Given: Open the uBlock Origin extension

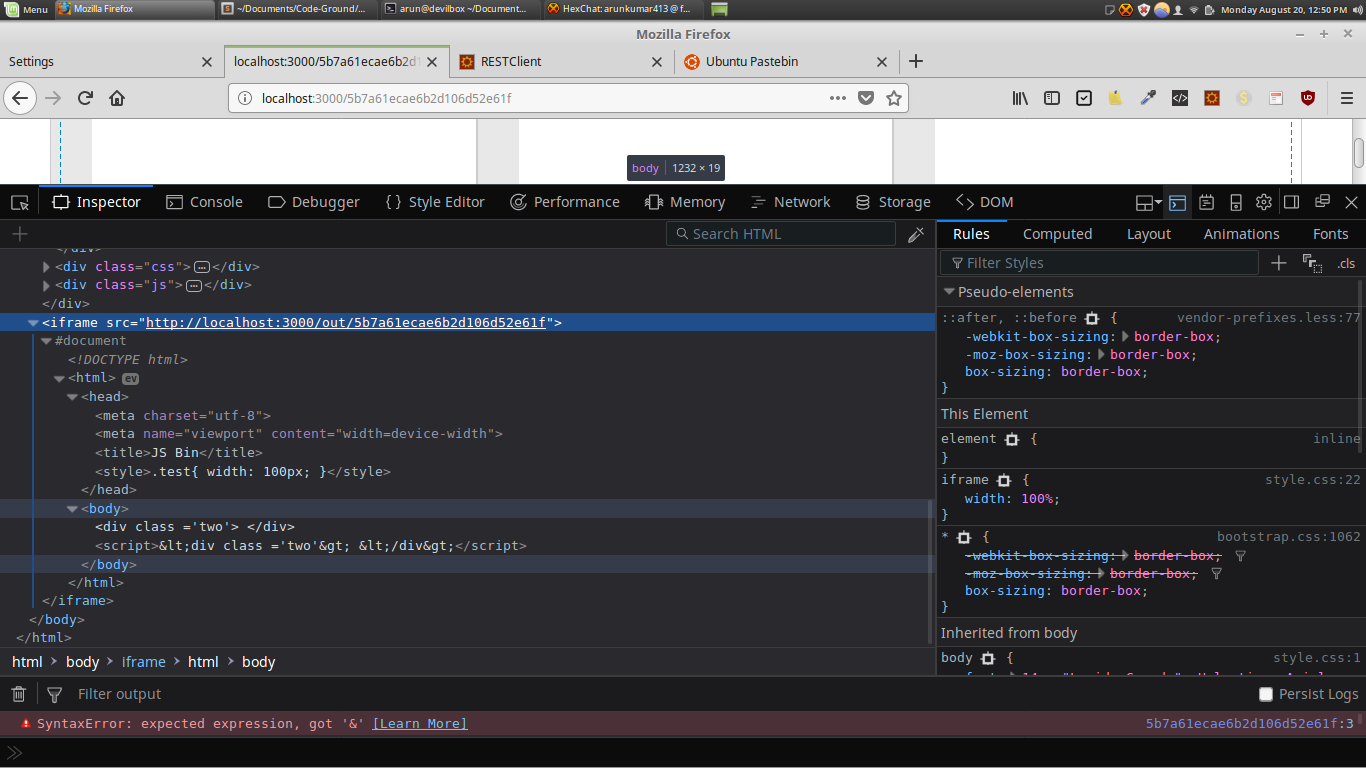Looking at the screenshot, I should [1307, 98].
